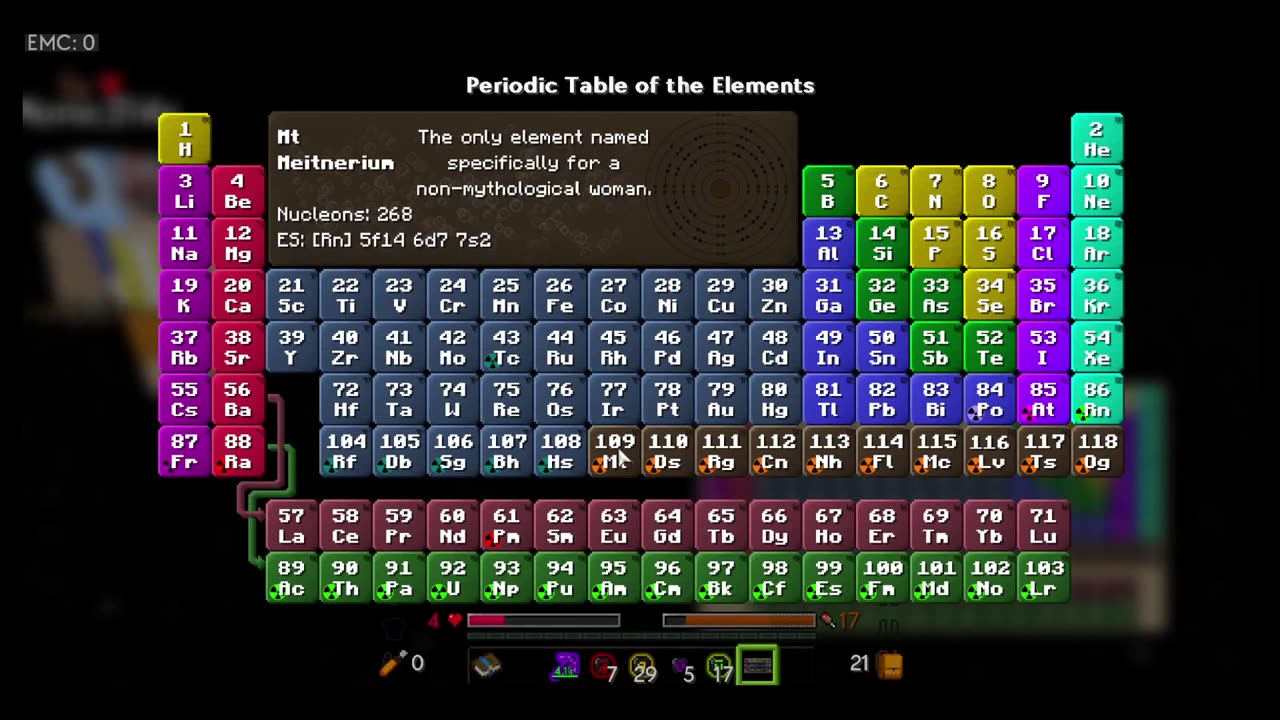Click the EMC: 0 counter
The width and height of the screenshot is (1280, 720).
(x=61, y=43)
